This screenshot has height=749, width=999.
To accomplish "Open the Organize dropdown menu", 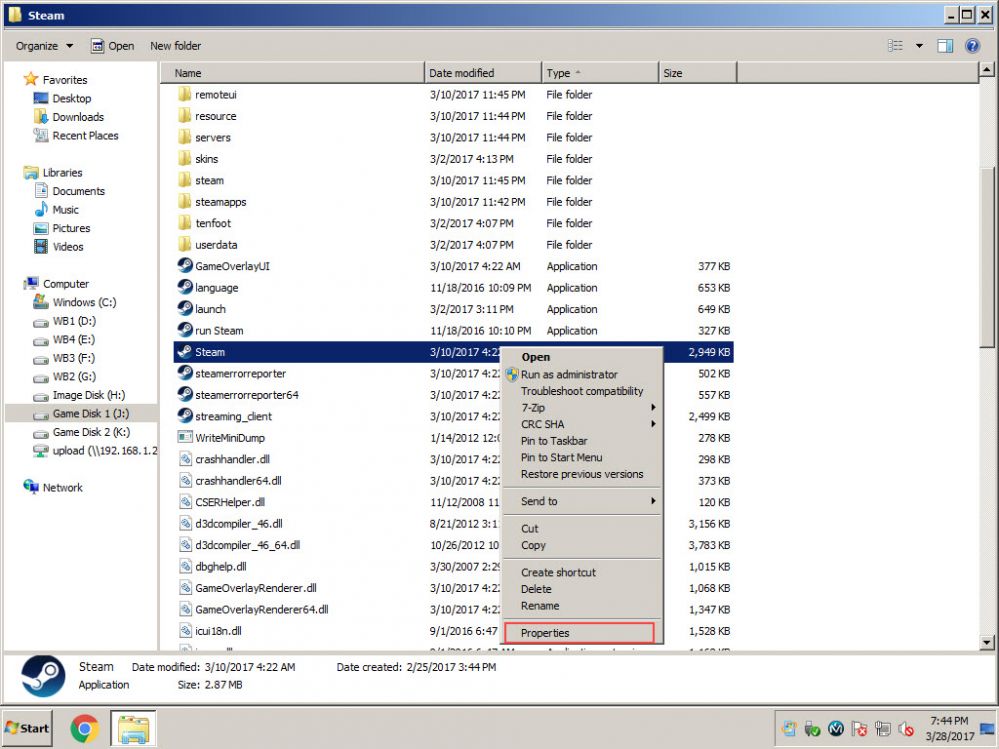I will (45, 46).
